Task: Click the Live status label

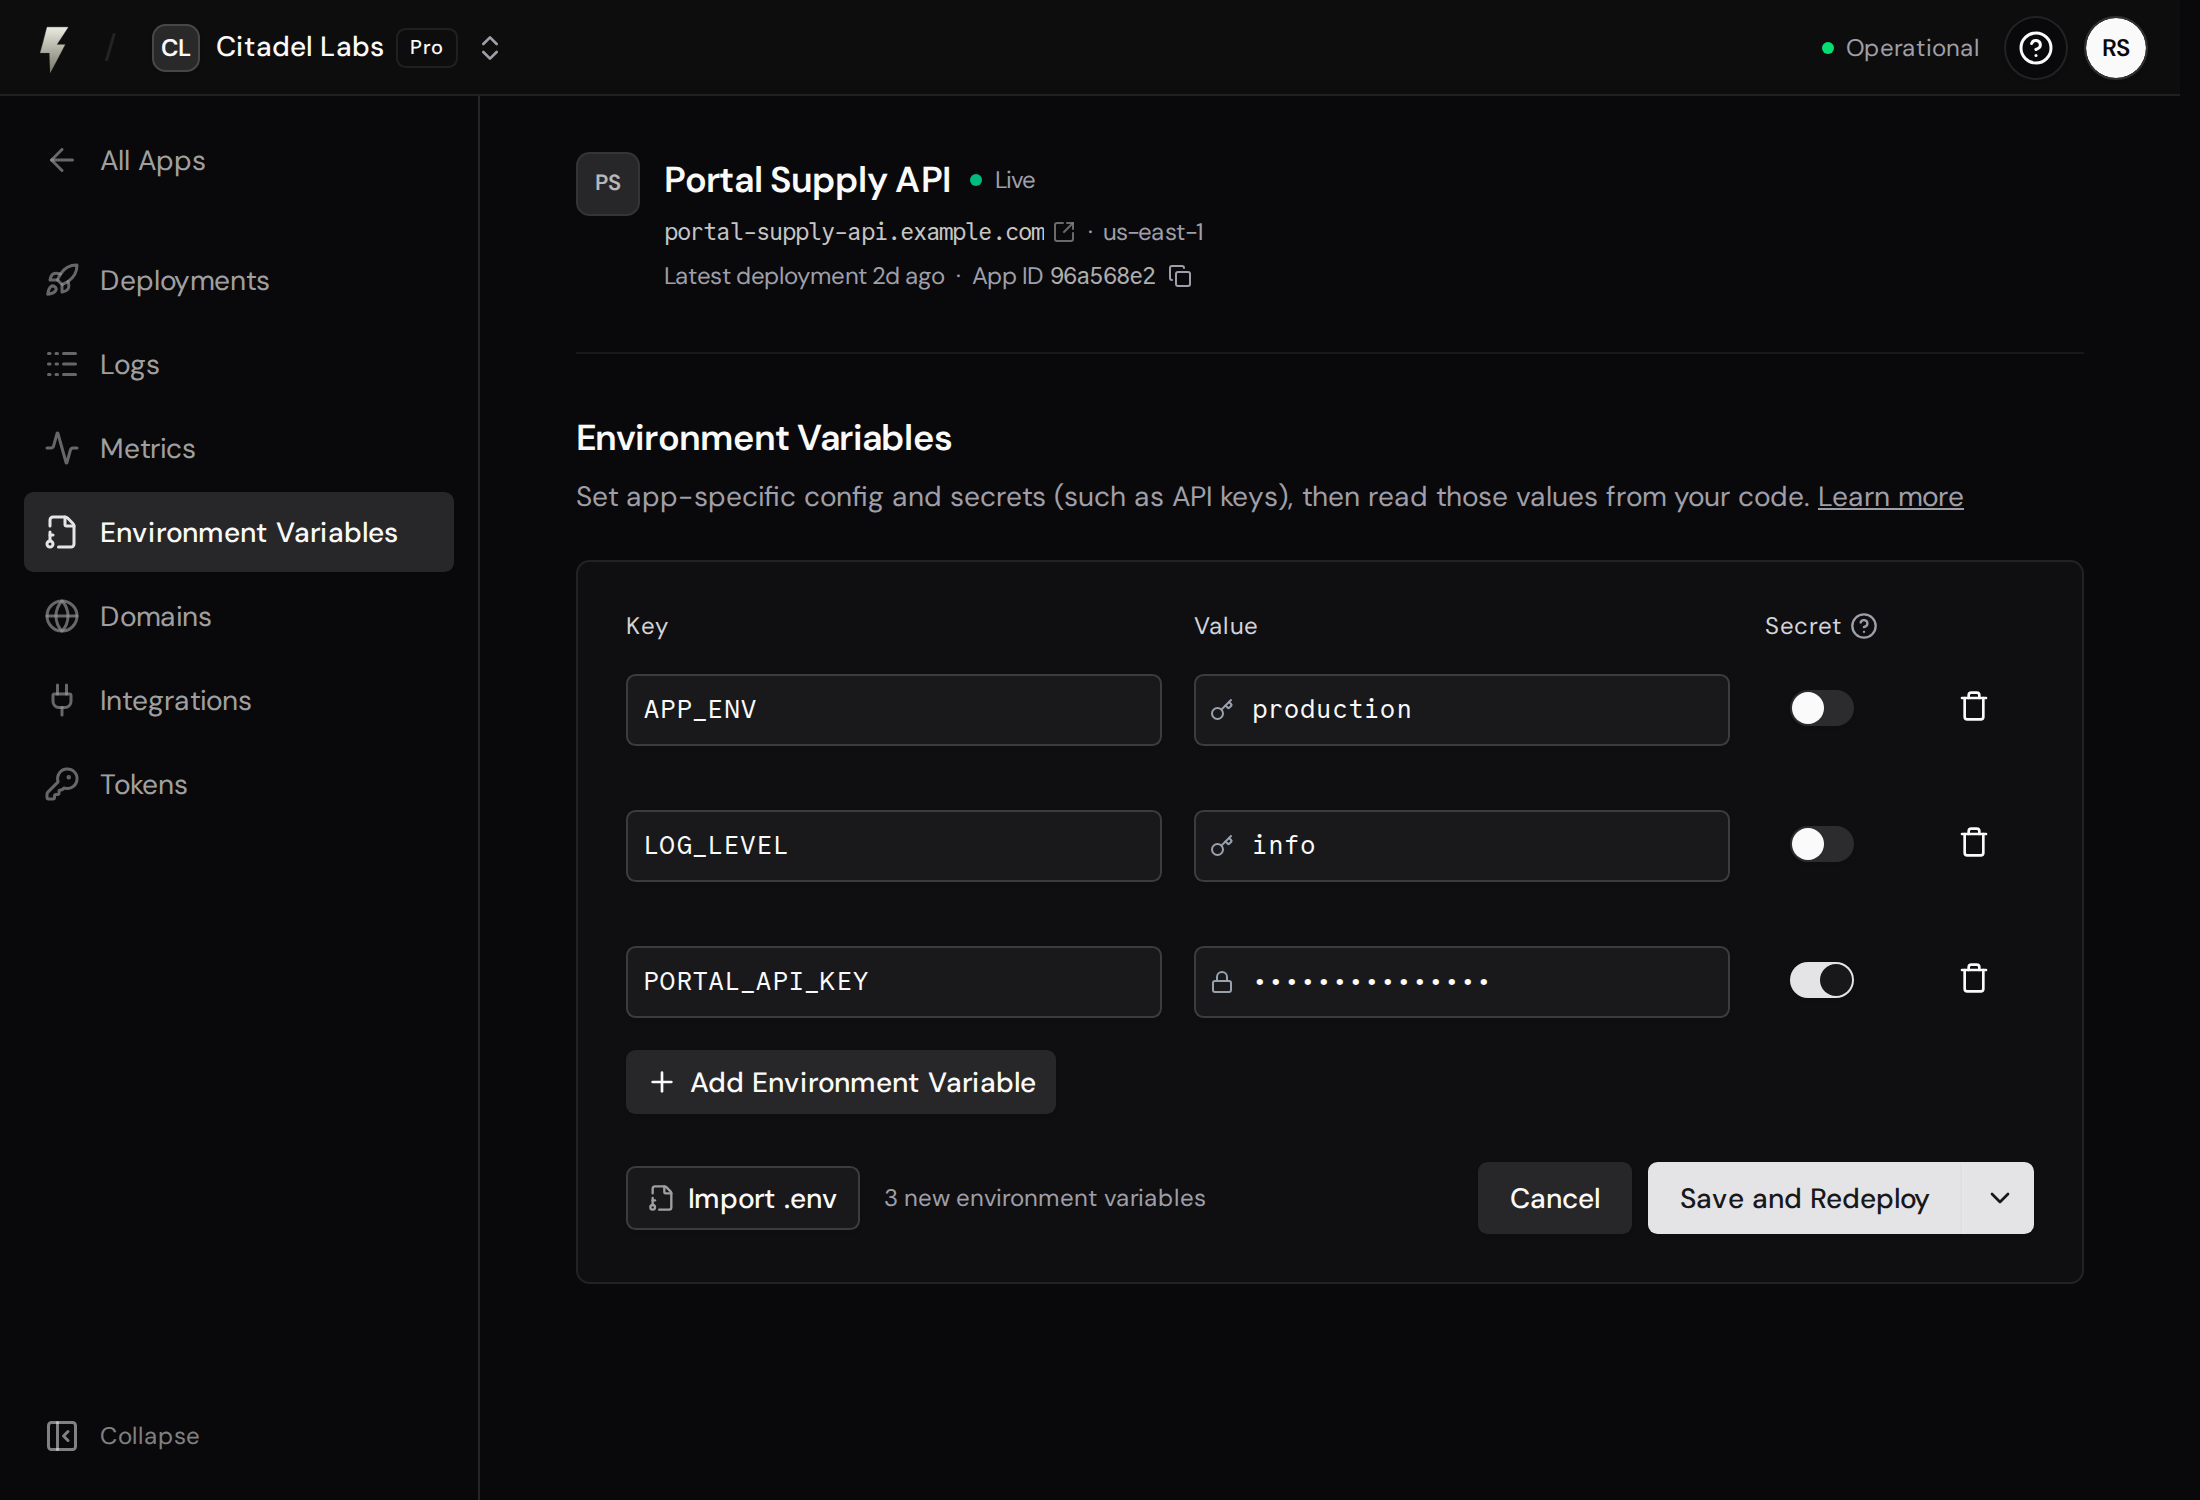Action: pyautogui.click(x=1014, y=180)
